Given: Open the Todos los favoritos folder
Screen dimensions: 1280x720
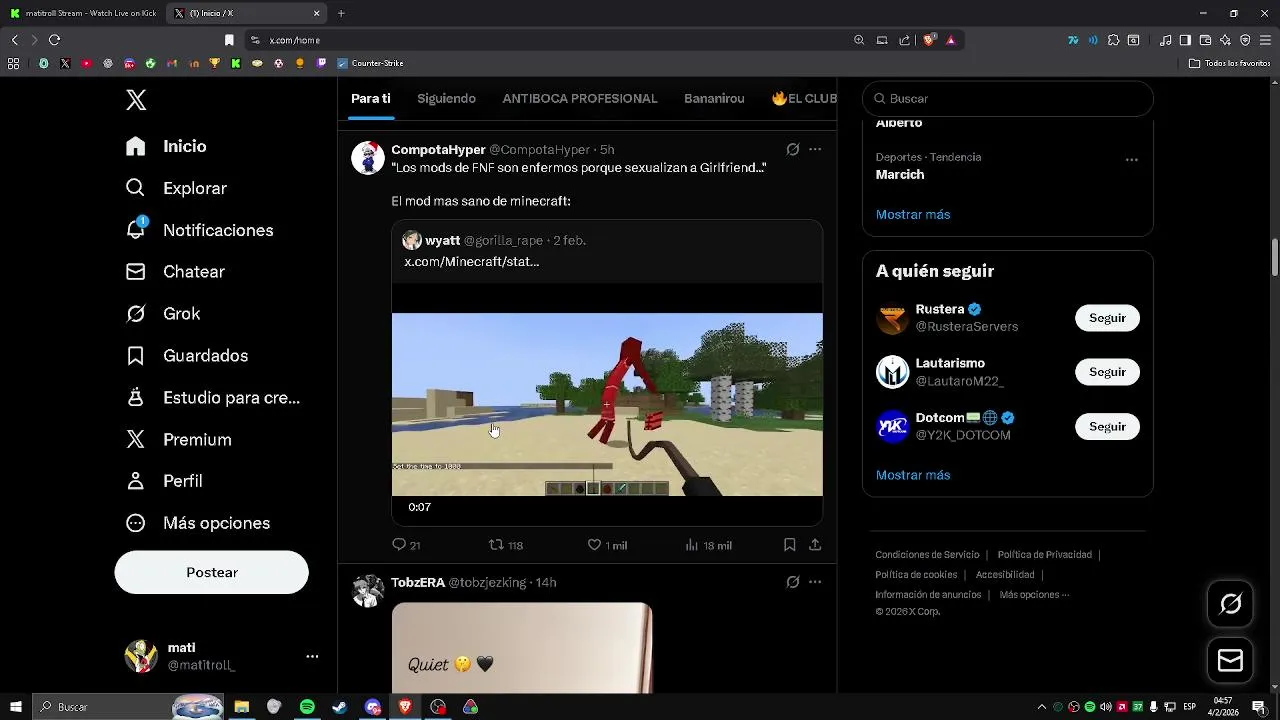Looking at the screenshot, I should pyautogui.click(x=1230, y=63).
